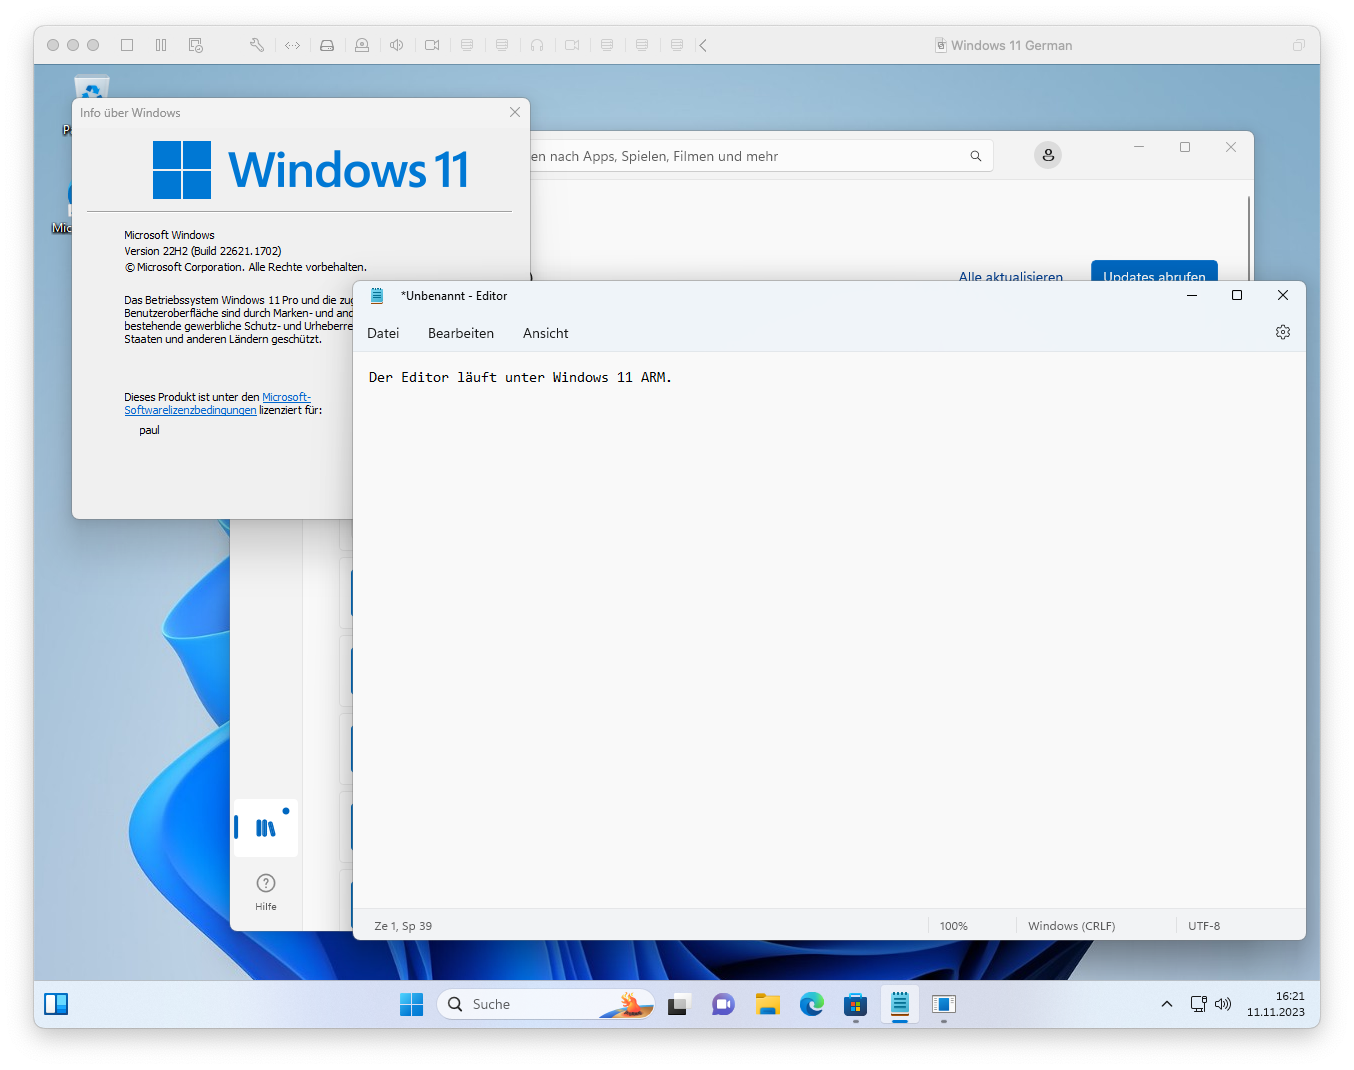The image size is (1354, 1070).
Task: Expand the hidden system tray icons
Action: tap(1166, 1004)
